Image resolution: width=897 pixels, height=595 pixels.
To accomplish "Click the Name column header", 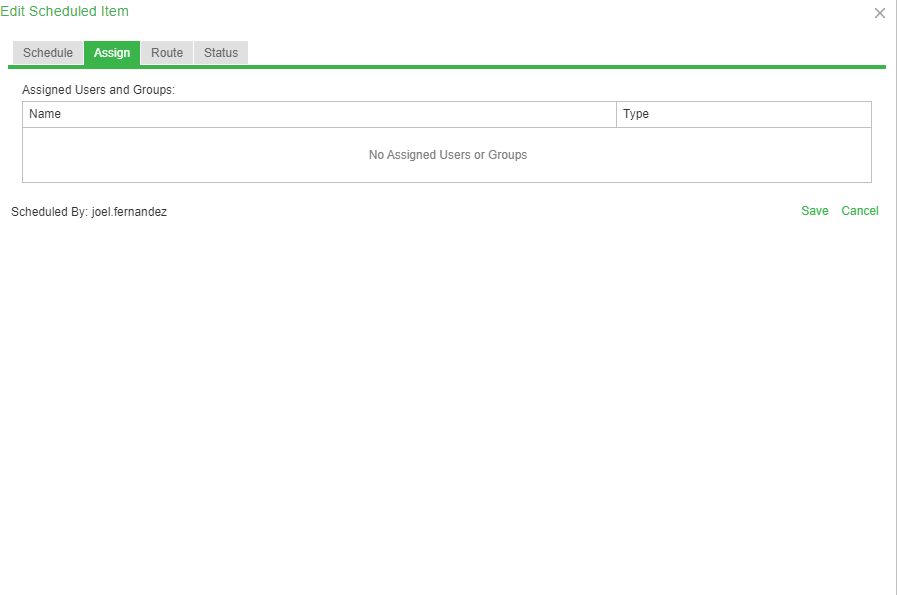I will [319, 114].
